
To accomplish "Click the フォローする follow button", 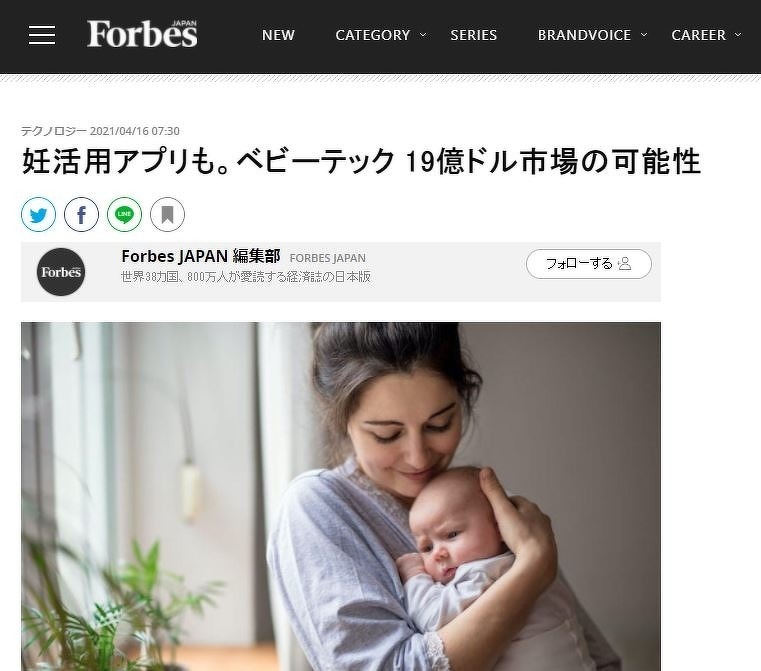I will tap(589, 264).
